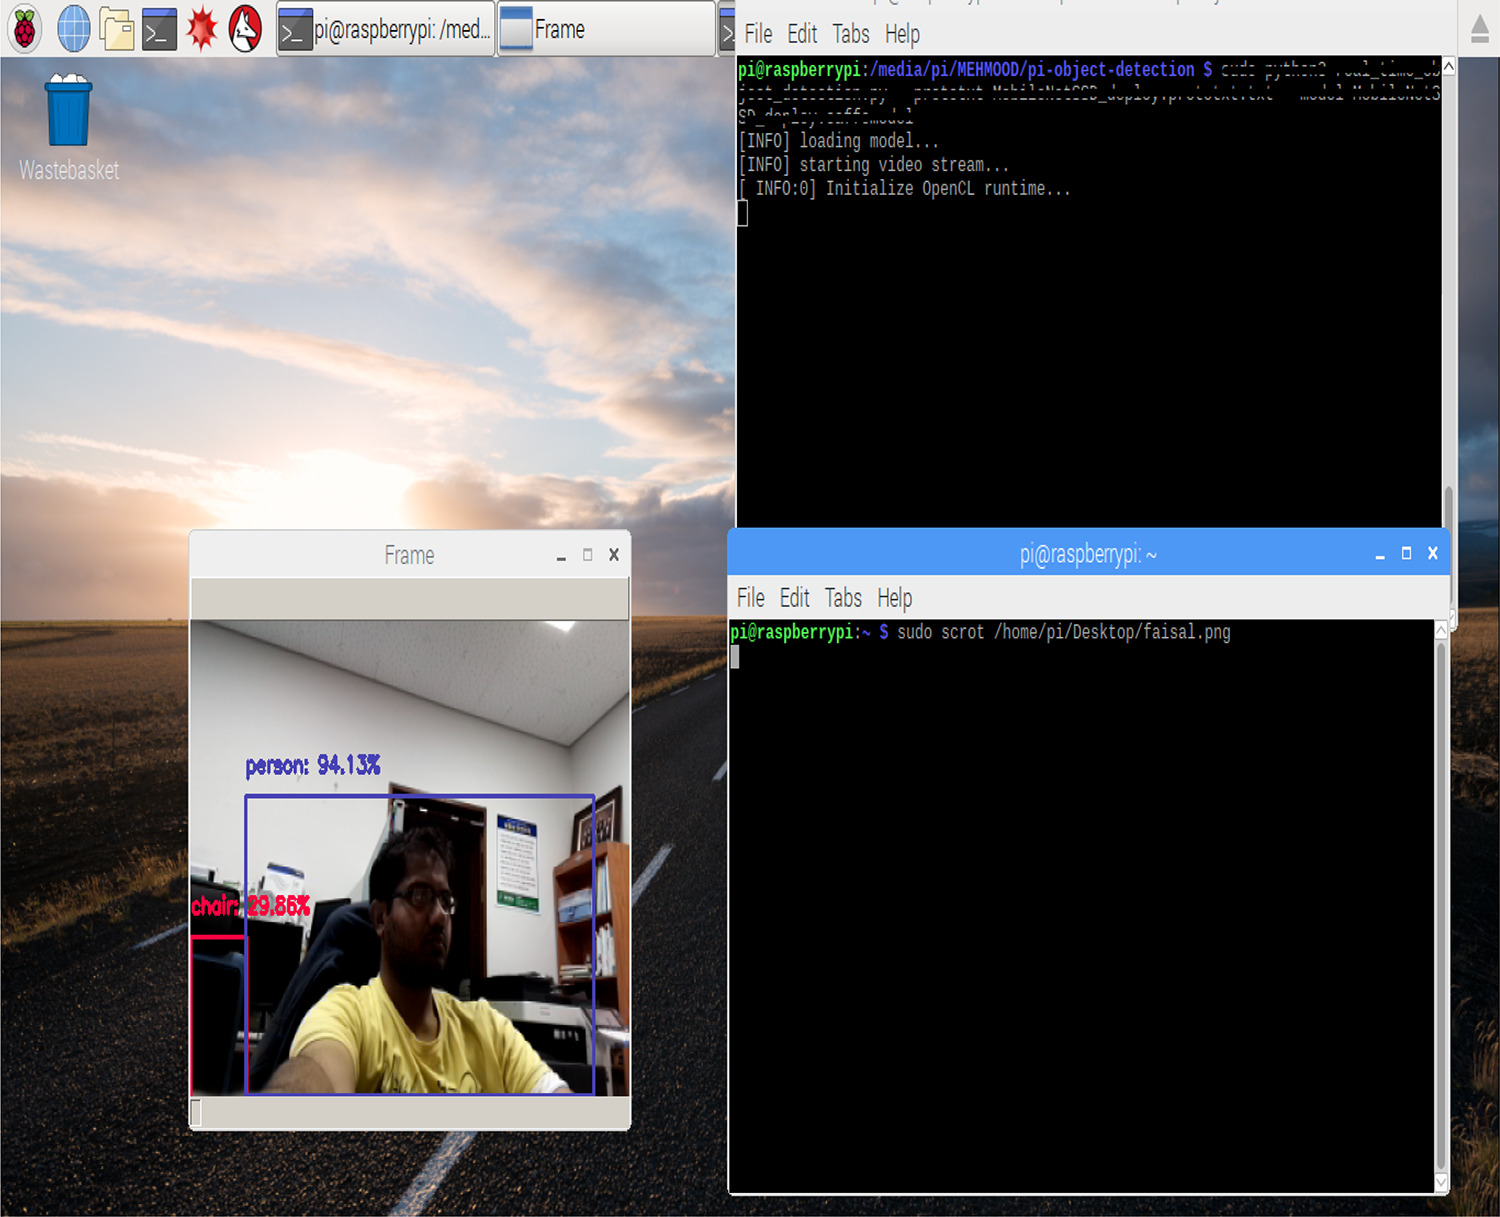The image size is (1500, 1217).
Task: Open File menu in upper terminal
Action: tap(758, 34)
